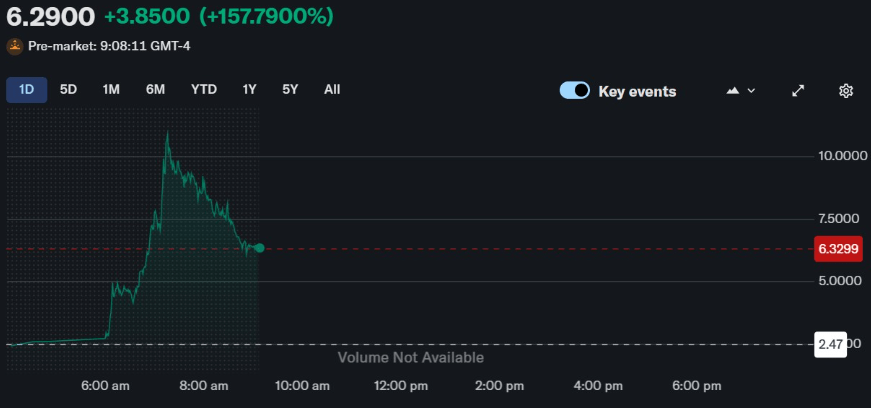Switch chart to YTD range
This screenshot has width=871, height=408.
tap(204, 89)
